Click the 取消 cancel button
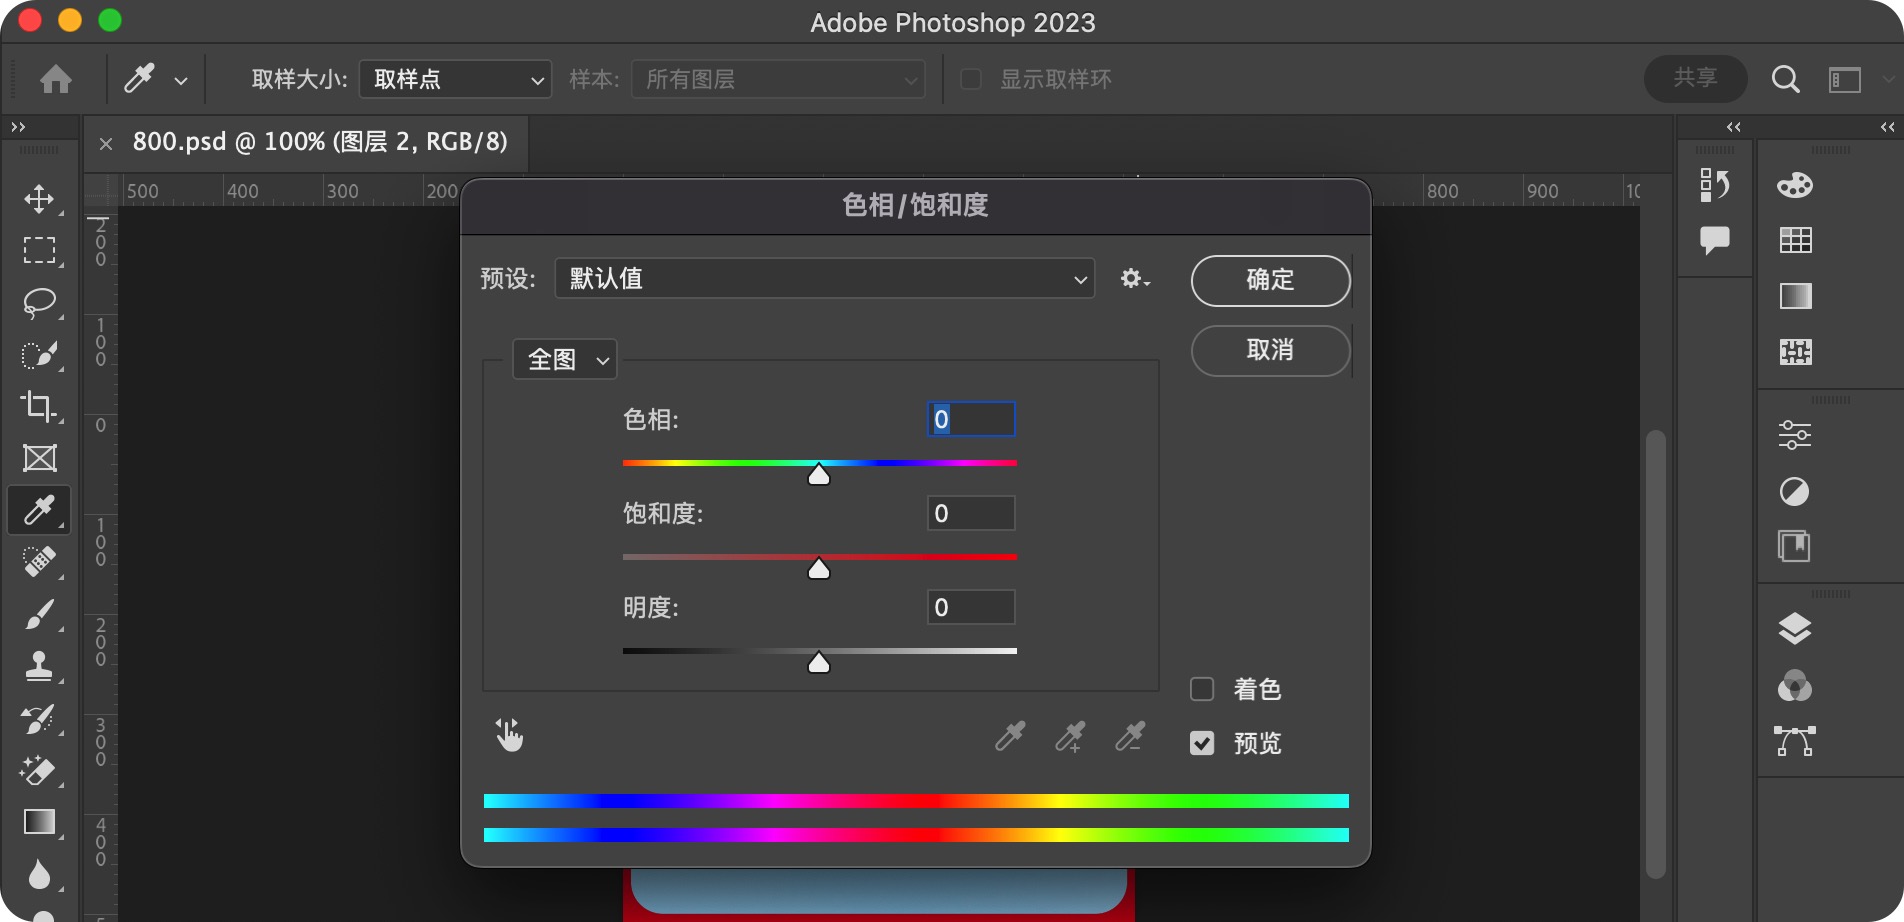Image resolution: width=1904 pixels, height=922 pixels. [1270, 350]
